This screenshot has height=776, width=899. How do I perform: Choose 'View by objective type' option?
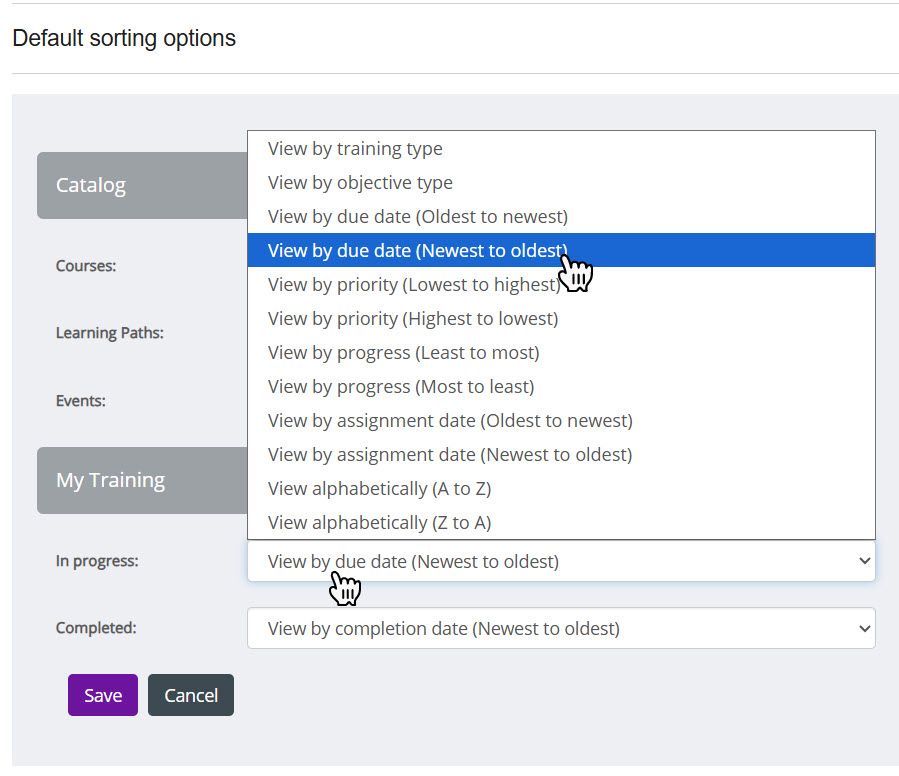[x=360, y=183]
